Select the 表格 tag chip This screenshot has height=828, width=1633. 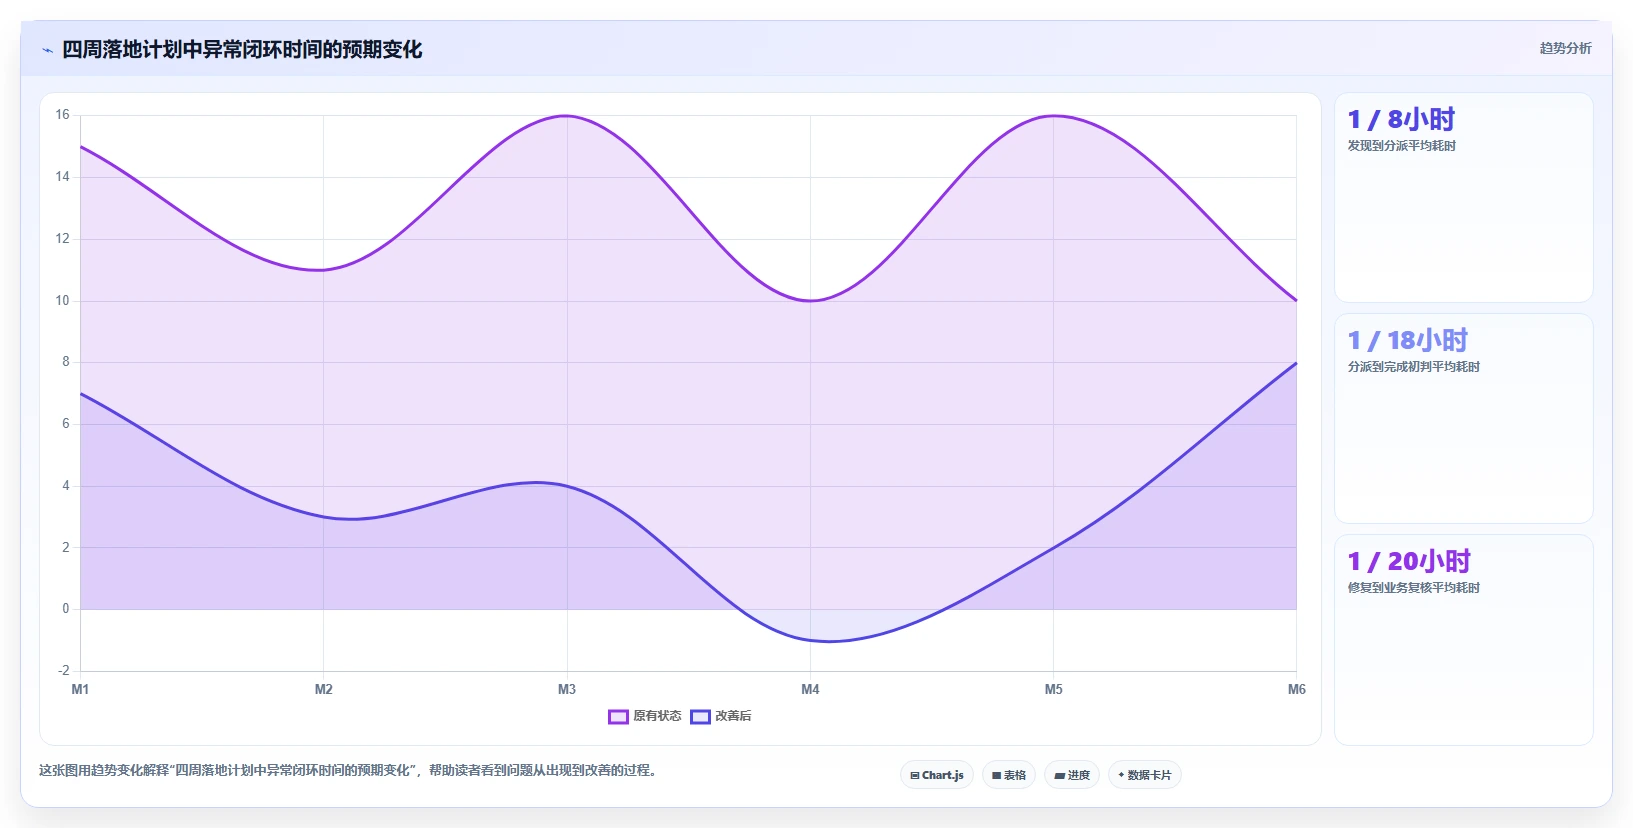click(x=1009, y=775)
